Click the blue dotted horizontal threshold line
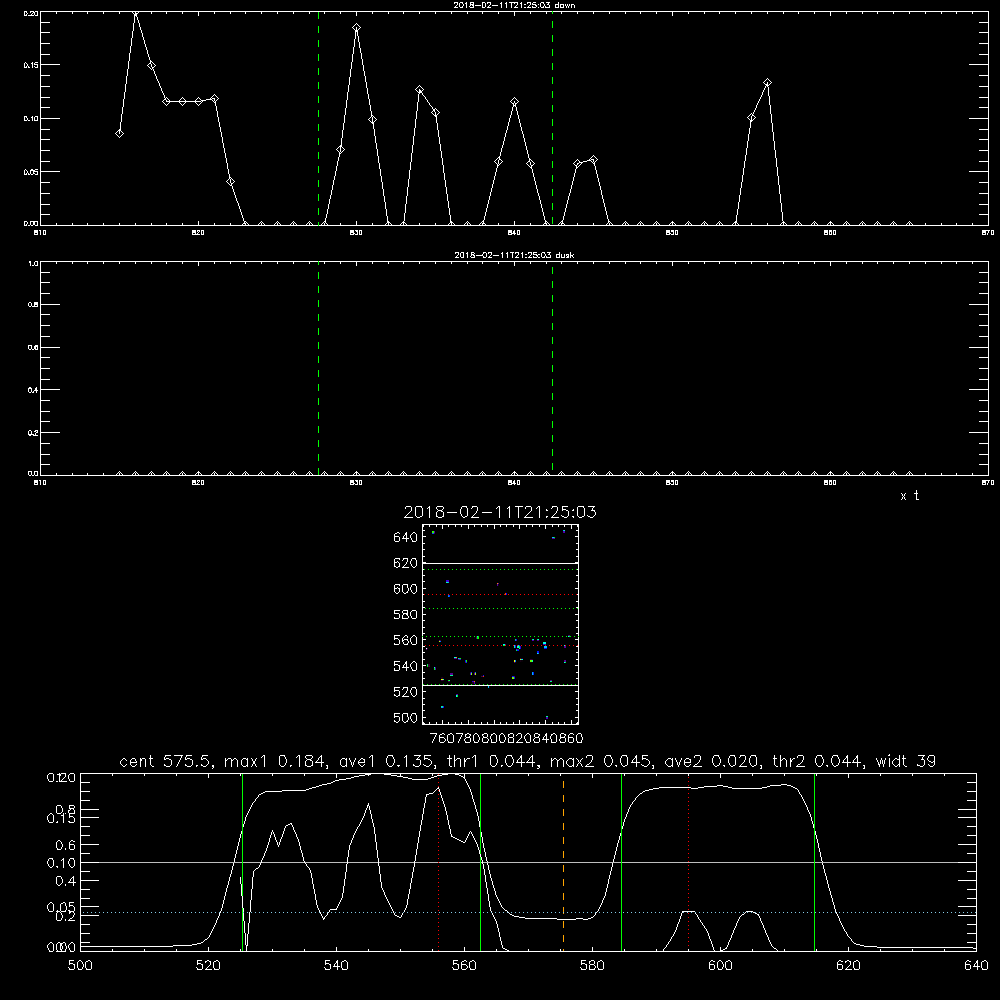The image size is (1000, 1000). pyautogui.click(x=528, y=913)
